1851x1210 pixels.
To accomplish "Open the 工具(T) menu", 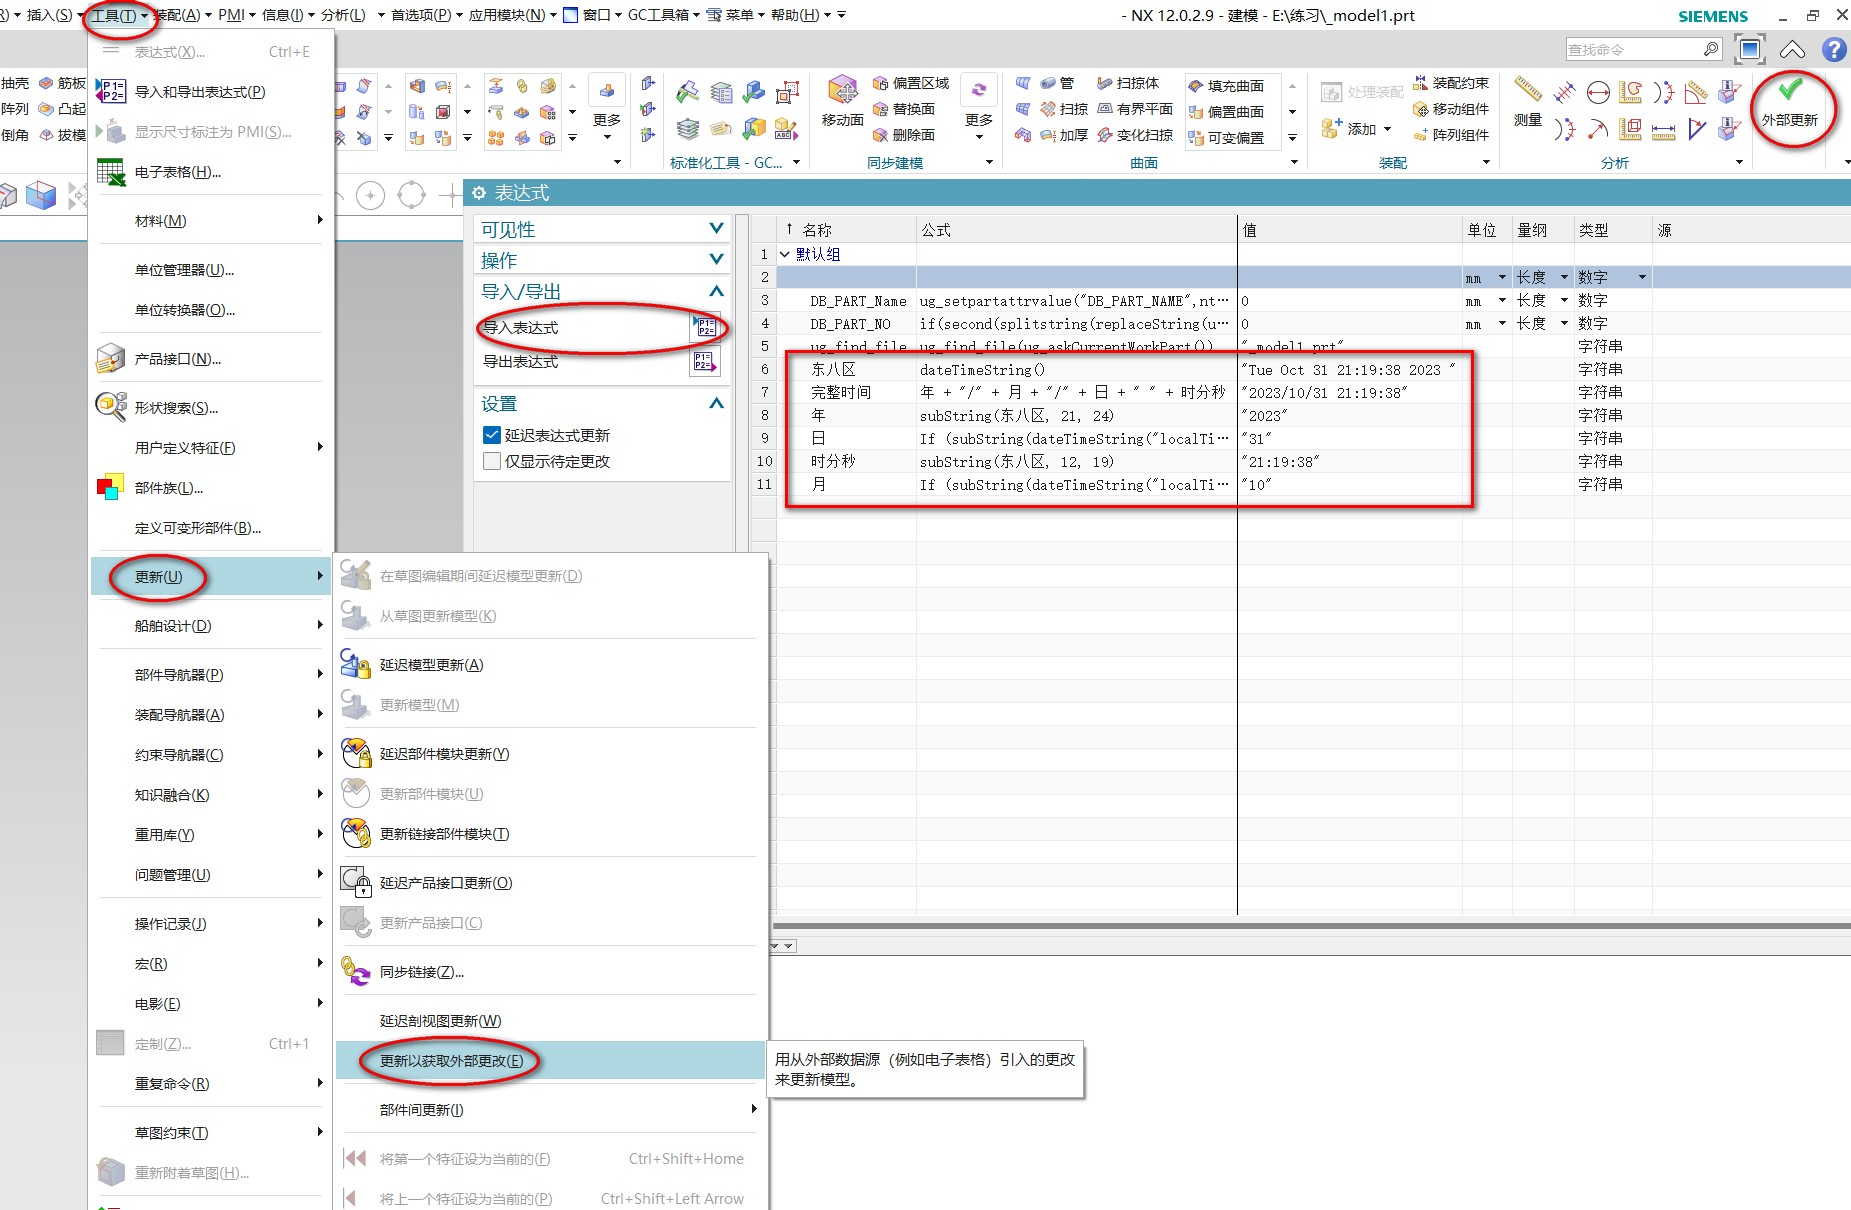I will [x=118, y=15].
